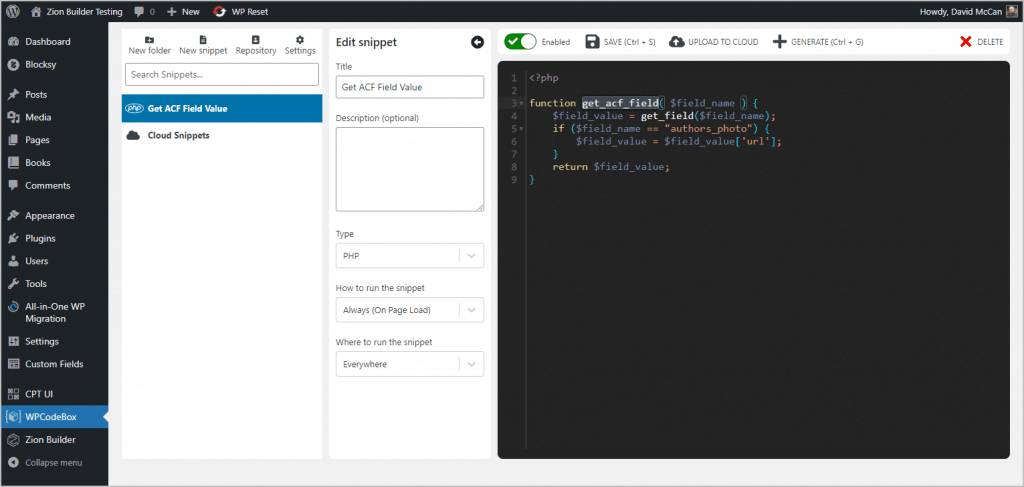Open Appearance menu item
Image resolution: width=1024 pixels, height=487 pixels.
(54, 215)
